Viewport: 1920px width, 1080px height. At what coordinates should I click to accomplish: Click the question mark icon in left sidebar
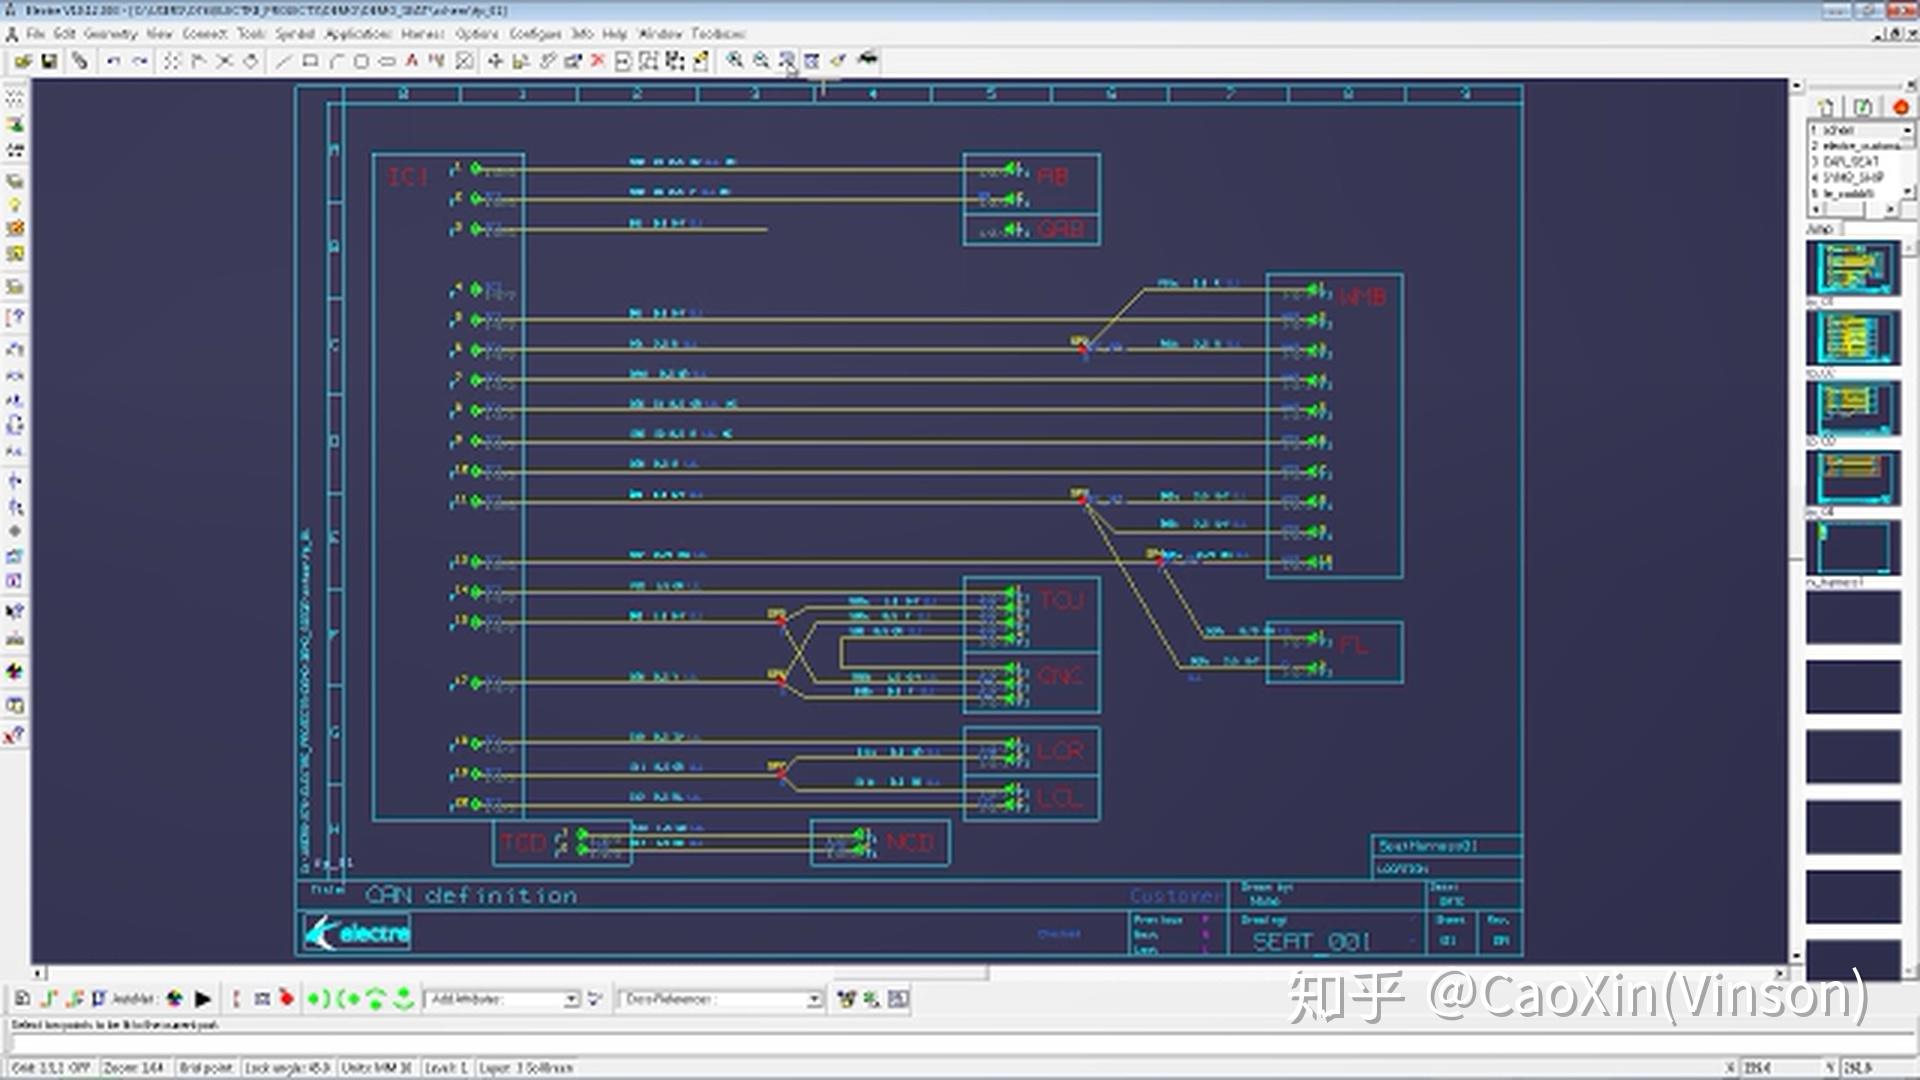15,318
